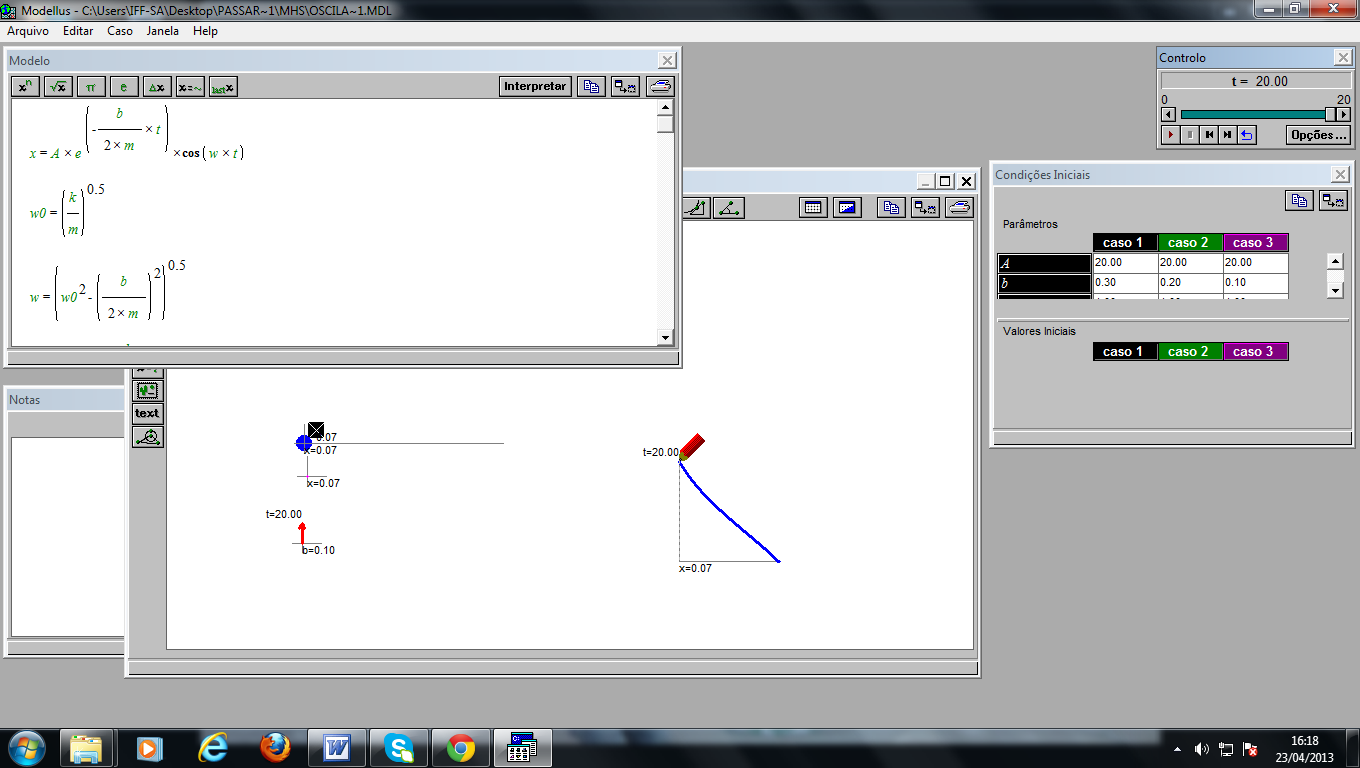Insert delta x rate-of-change symbol
The height and width of the screenshot is (768, 1360).
pos(157,87)
